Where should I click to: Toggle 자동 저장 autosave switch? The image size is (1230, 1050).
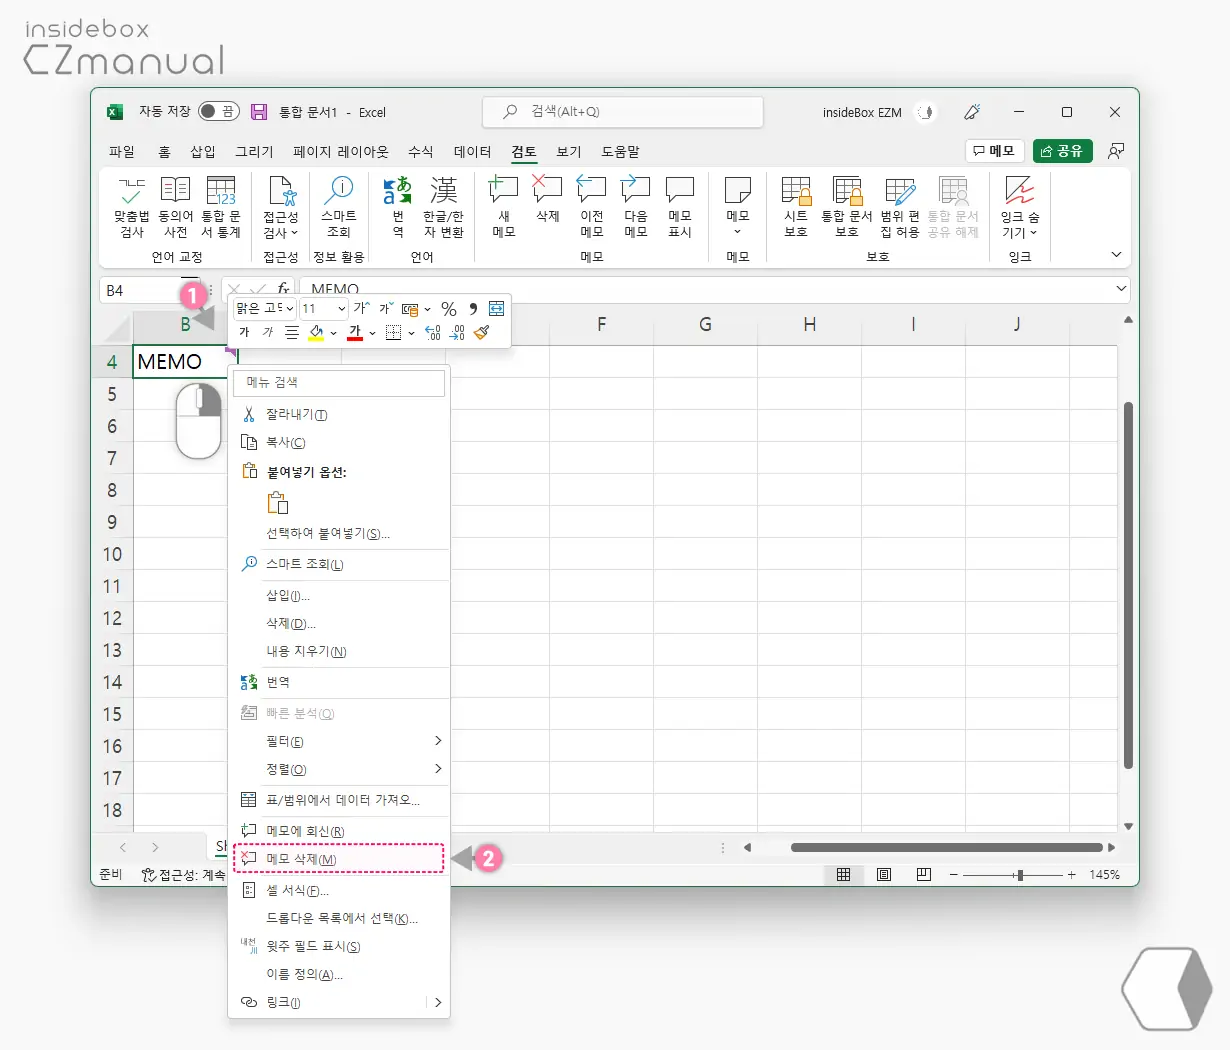(219, 111)
